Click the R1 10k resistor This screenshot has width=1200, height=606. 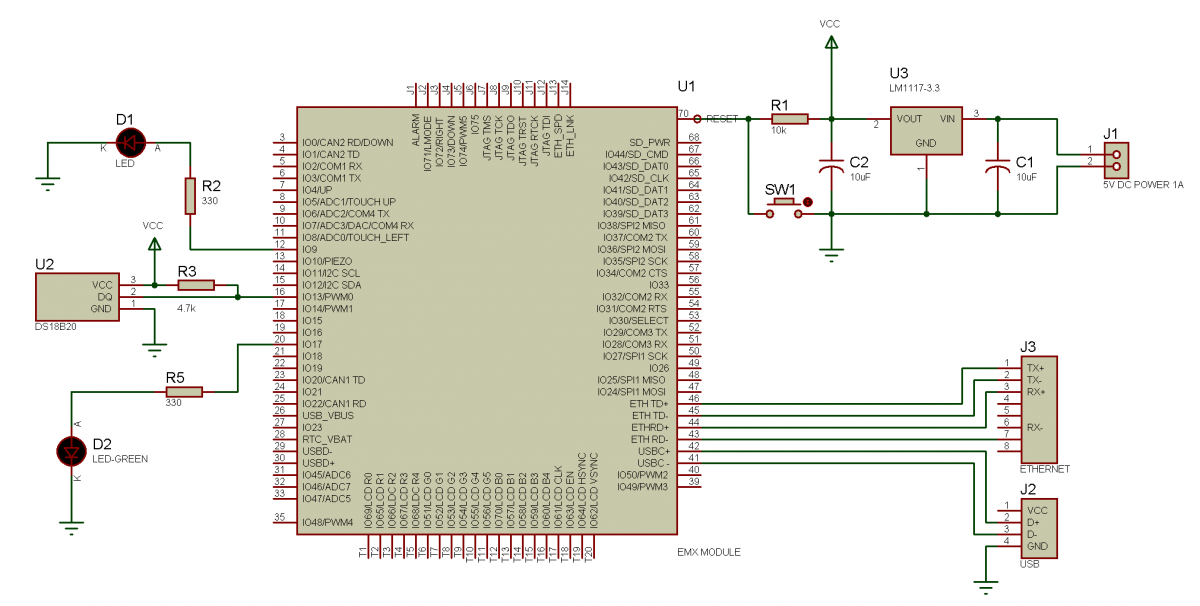790,119
